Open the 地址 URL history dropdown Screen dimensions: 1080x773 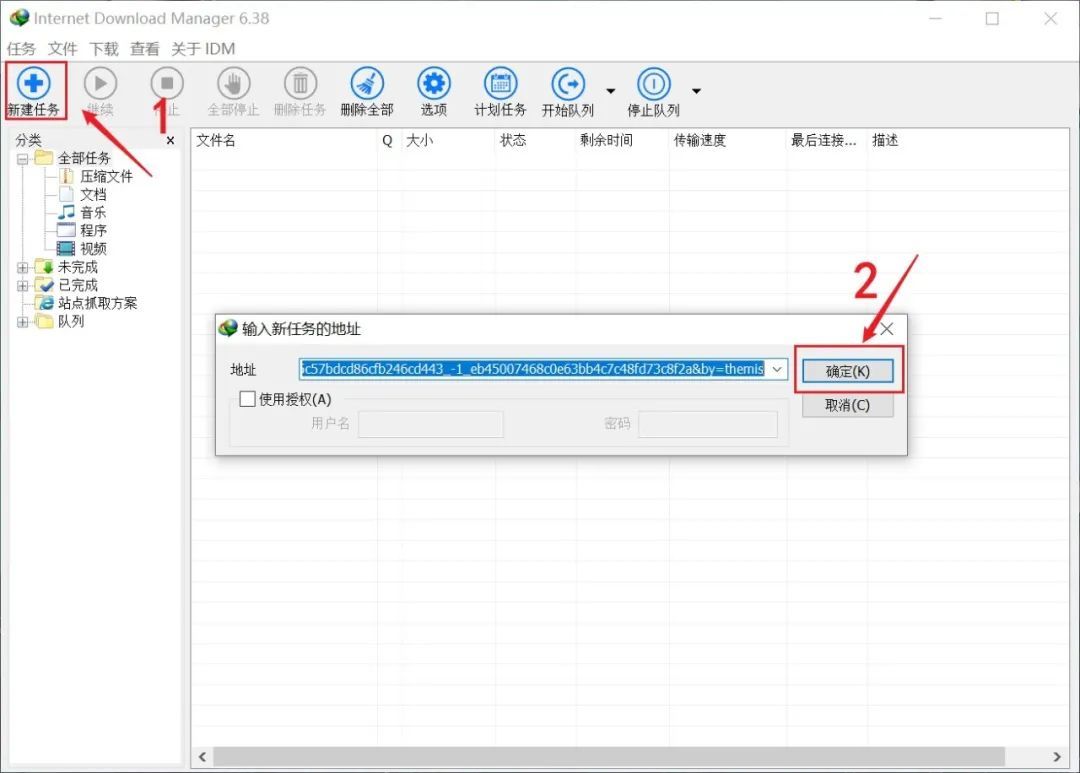point(777,369)
